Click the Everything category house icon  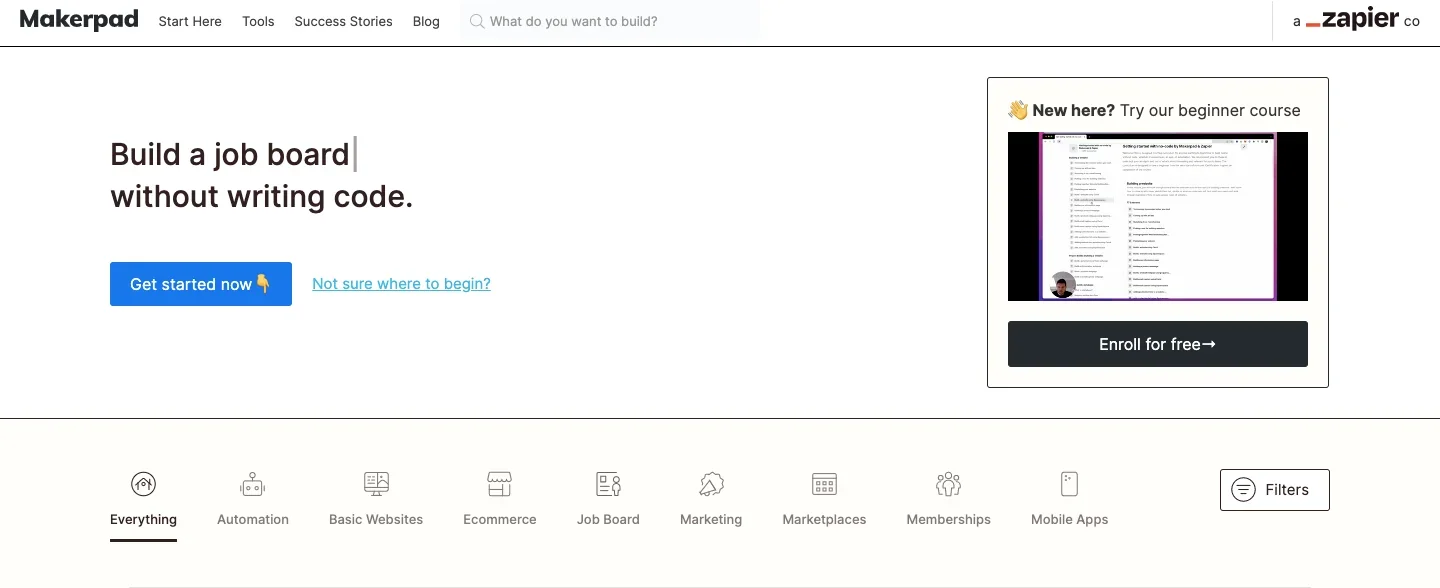143,485
